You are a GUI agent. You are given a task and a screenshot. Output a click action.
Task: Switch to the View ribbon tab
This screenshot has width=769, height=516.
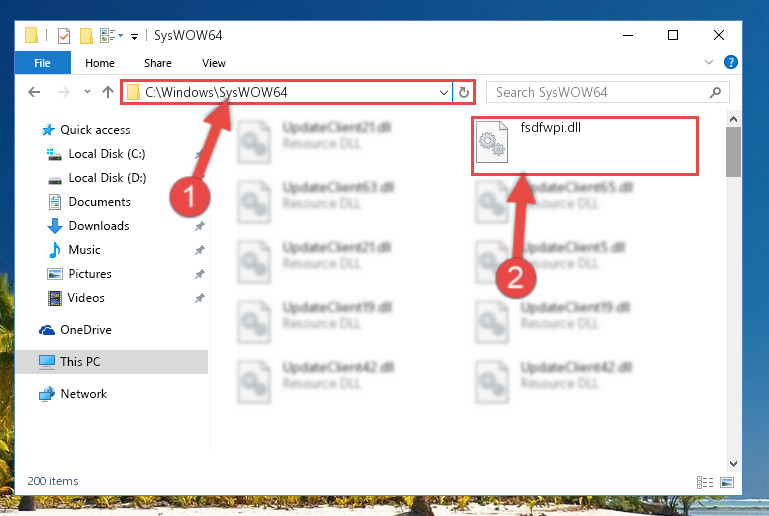pos(214,63)
